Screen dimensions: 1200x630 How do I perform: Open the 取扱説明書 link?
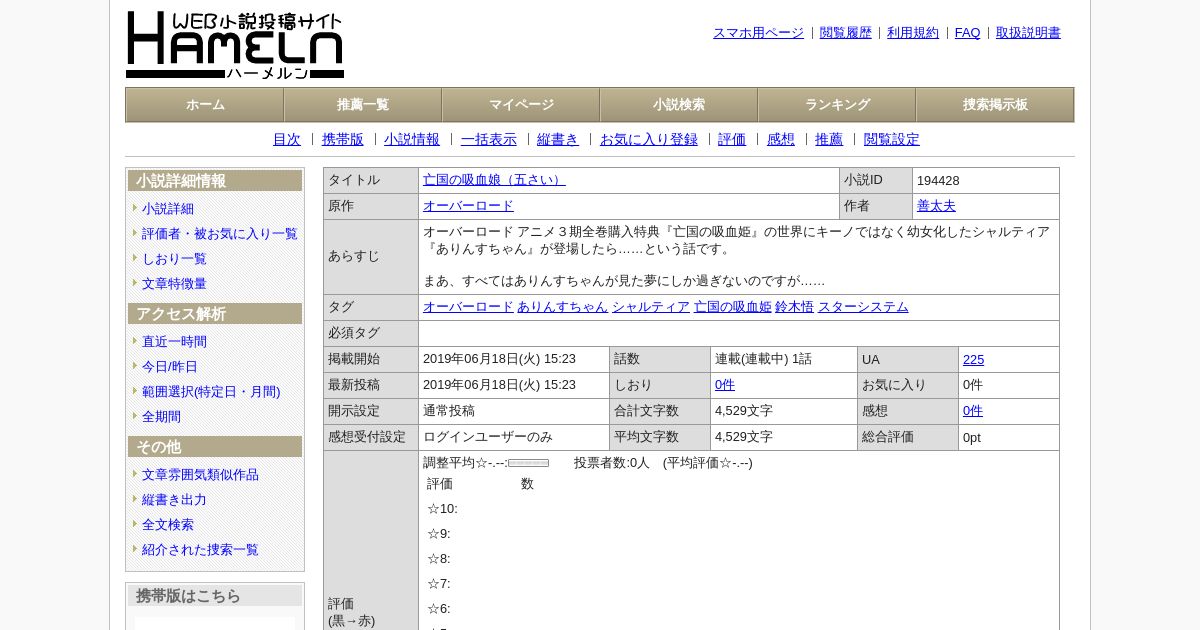[1028, 33]
